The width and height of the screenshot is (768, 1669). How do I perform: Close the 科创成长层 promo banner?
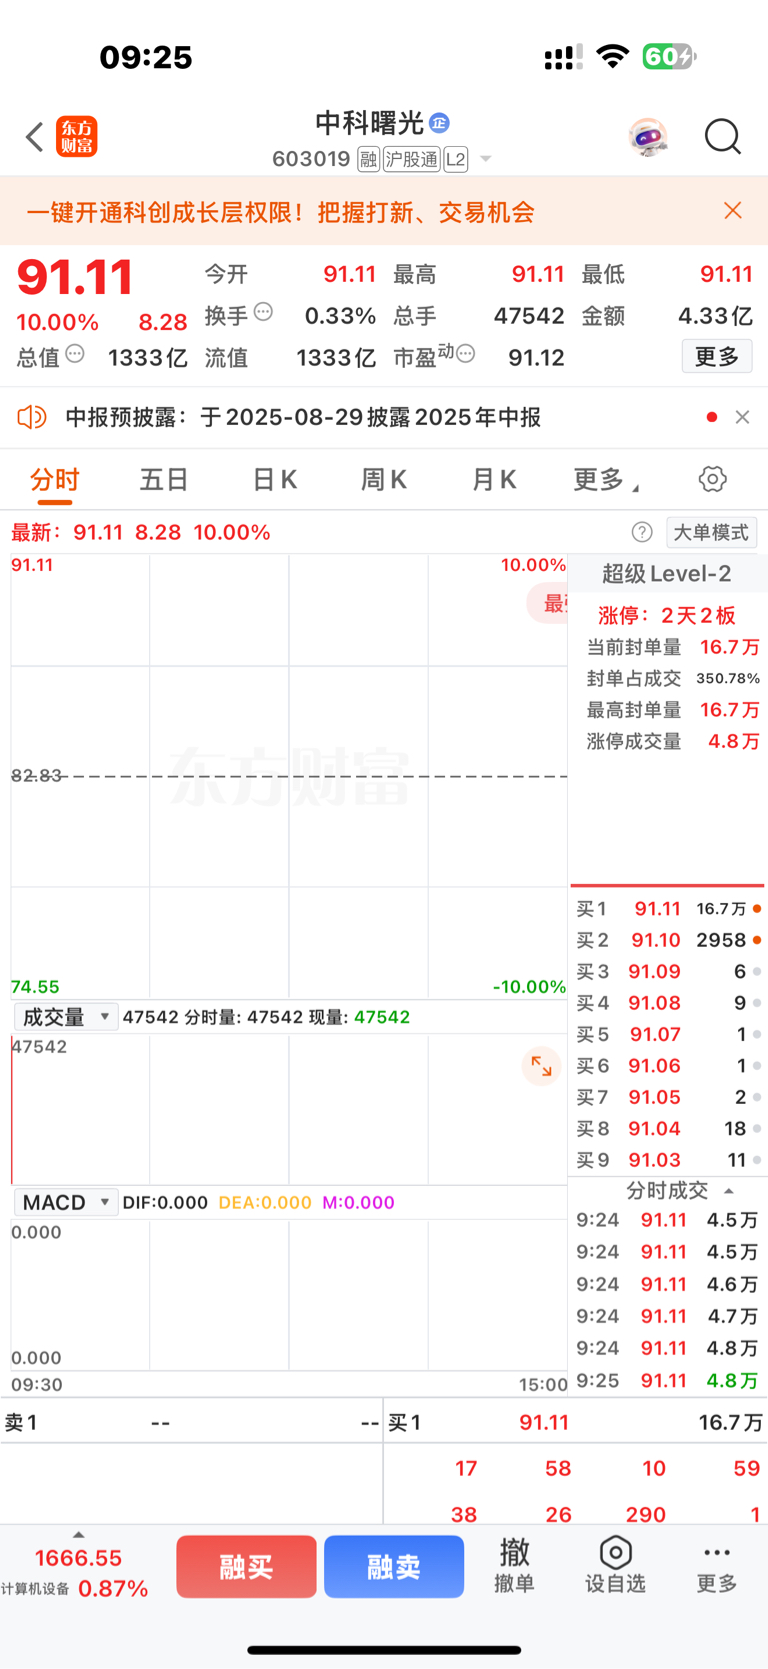[x=733, y=210]
